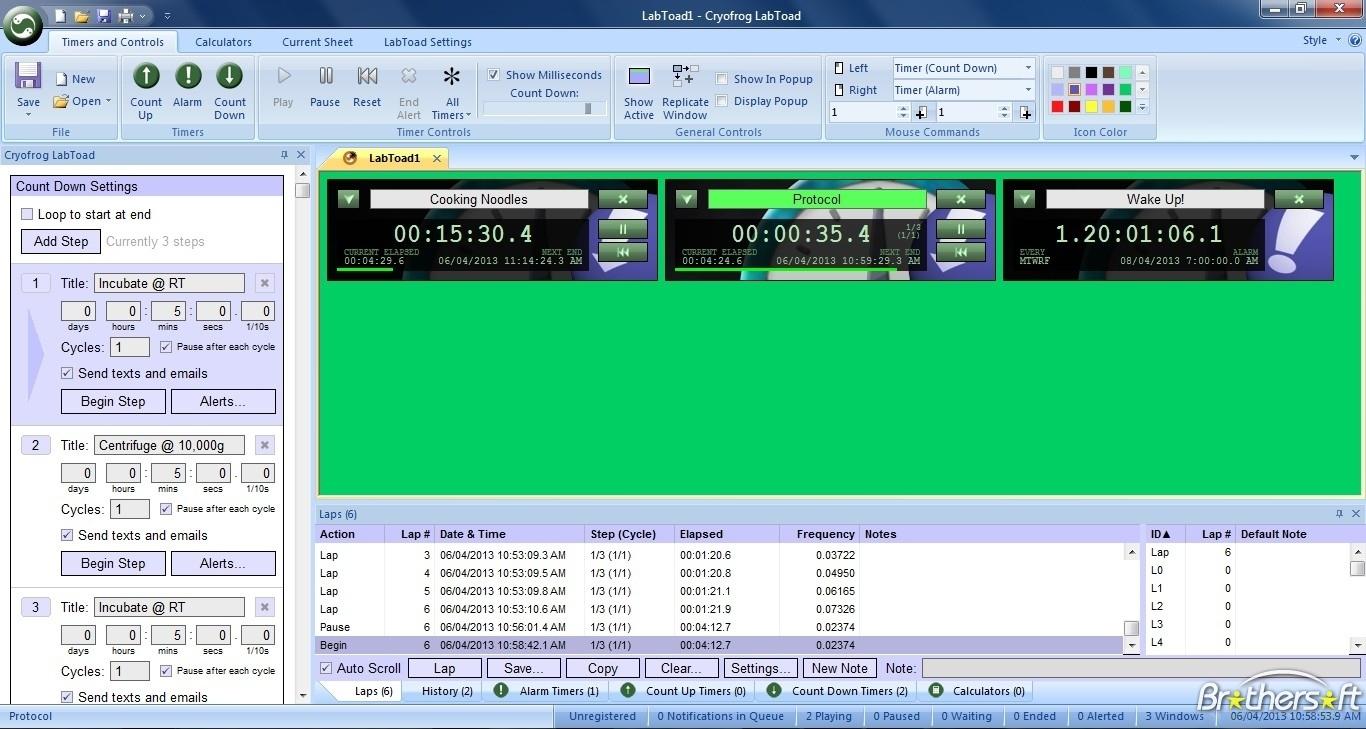Create a new sheet with New

(x=75, y=79)
